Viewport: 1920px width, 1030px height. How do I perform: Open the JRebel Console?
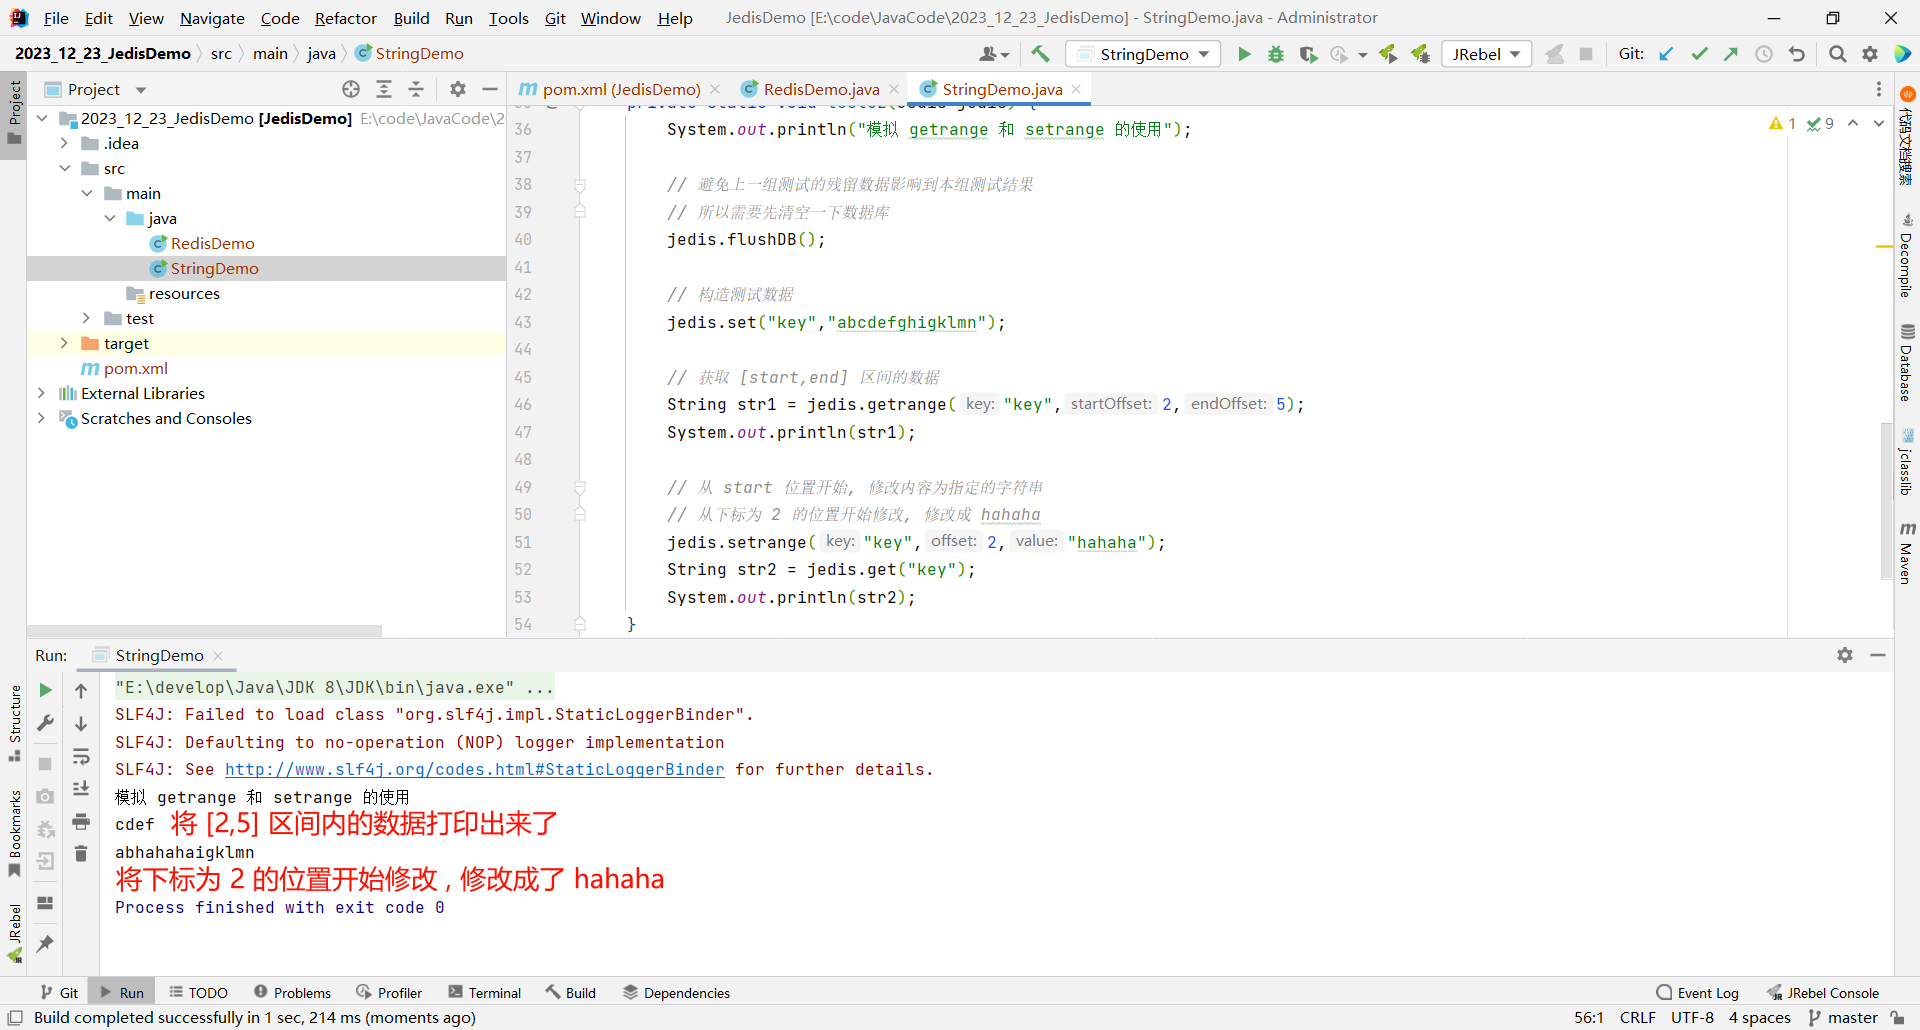[1823, 992]
